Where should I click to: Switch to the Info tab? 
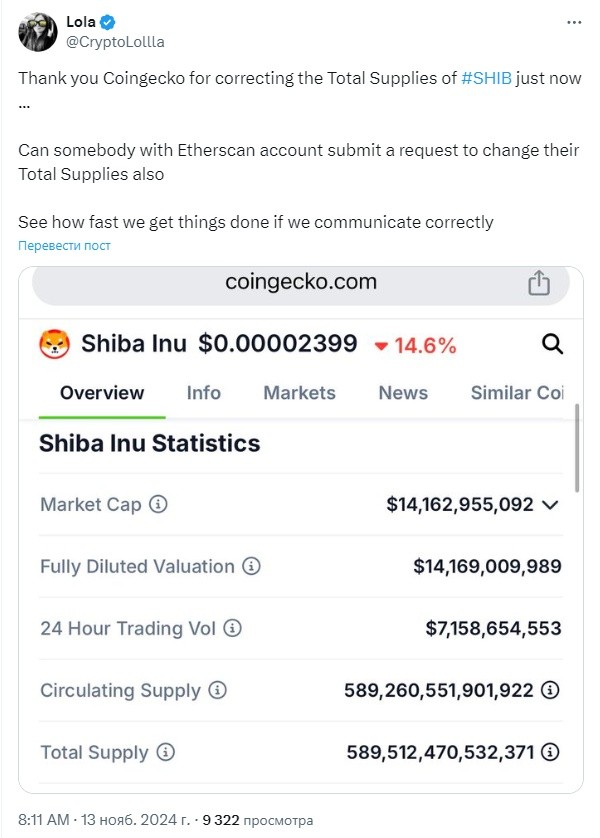204,393
